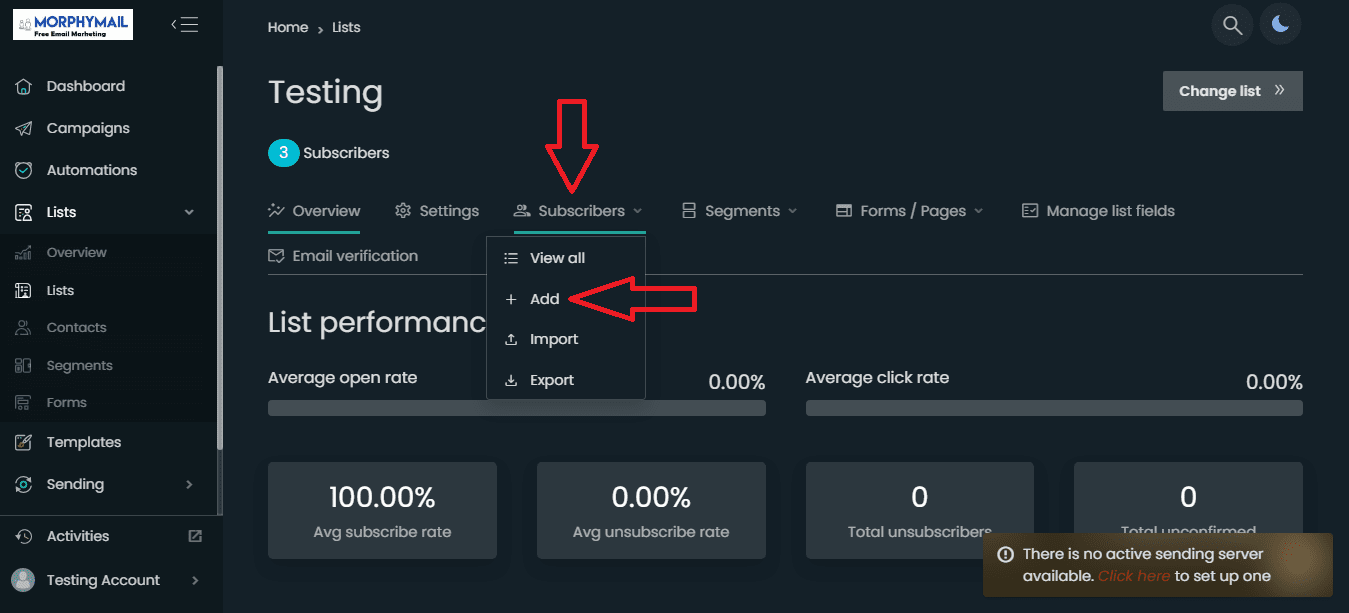Switch to the Settings tab

pyautogui.click(x=437, y=211)
